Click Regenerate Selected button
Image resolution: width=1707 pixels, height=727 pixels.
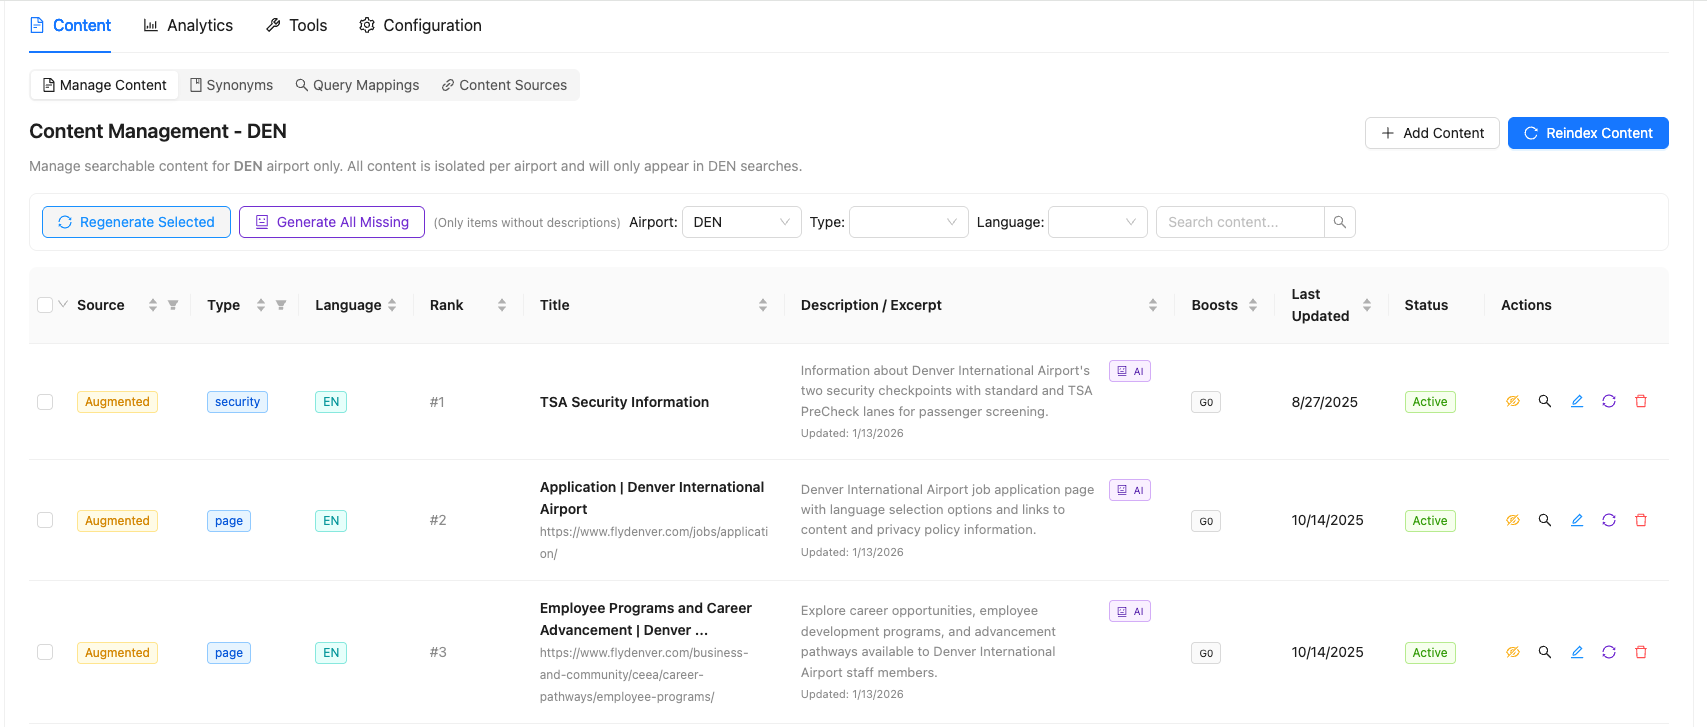pyautogui.click(x=136, y=222)
